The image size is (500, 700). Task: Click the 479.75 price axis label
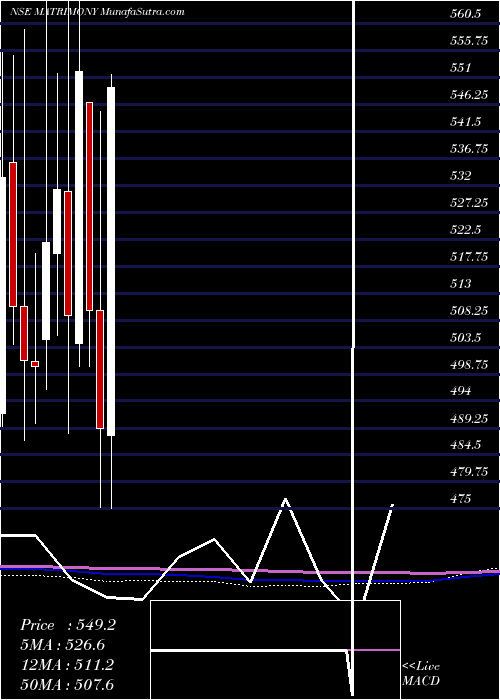(468, 472)
